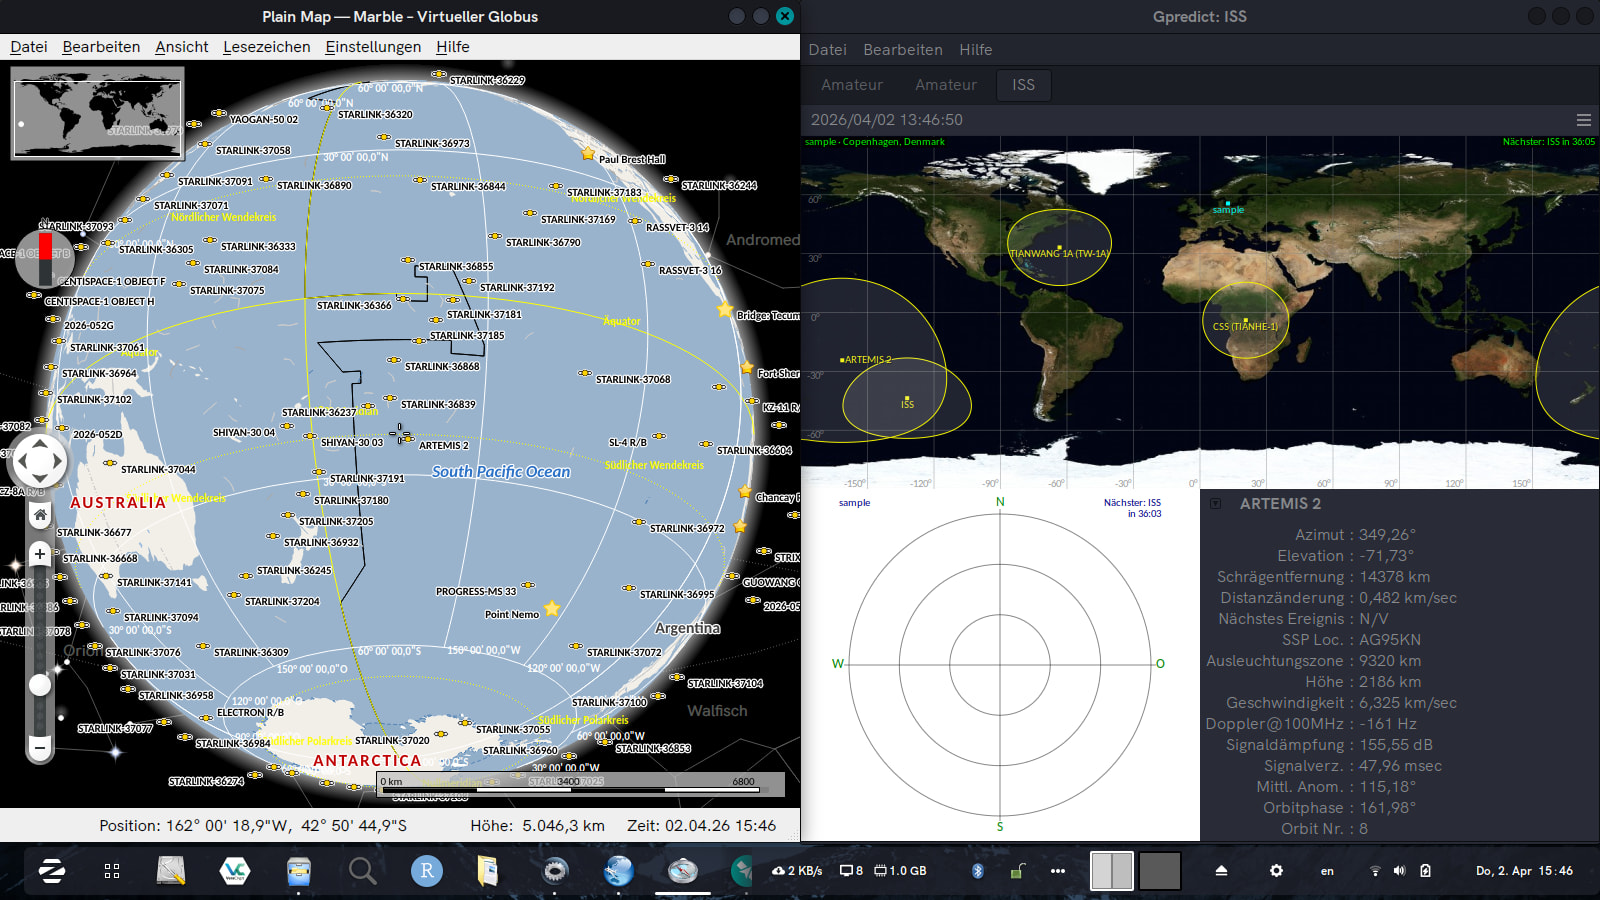Switch to the first workspace thumbnail
The height and width of the screenshot is (900, 1600).
pos(1111,871)
